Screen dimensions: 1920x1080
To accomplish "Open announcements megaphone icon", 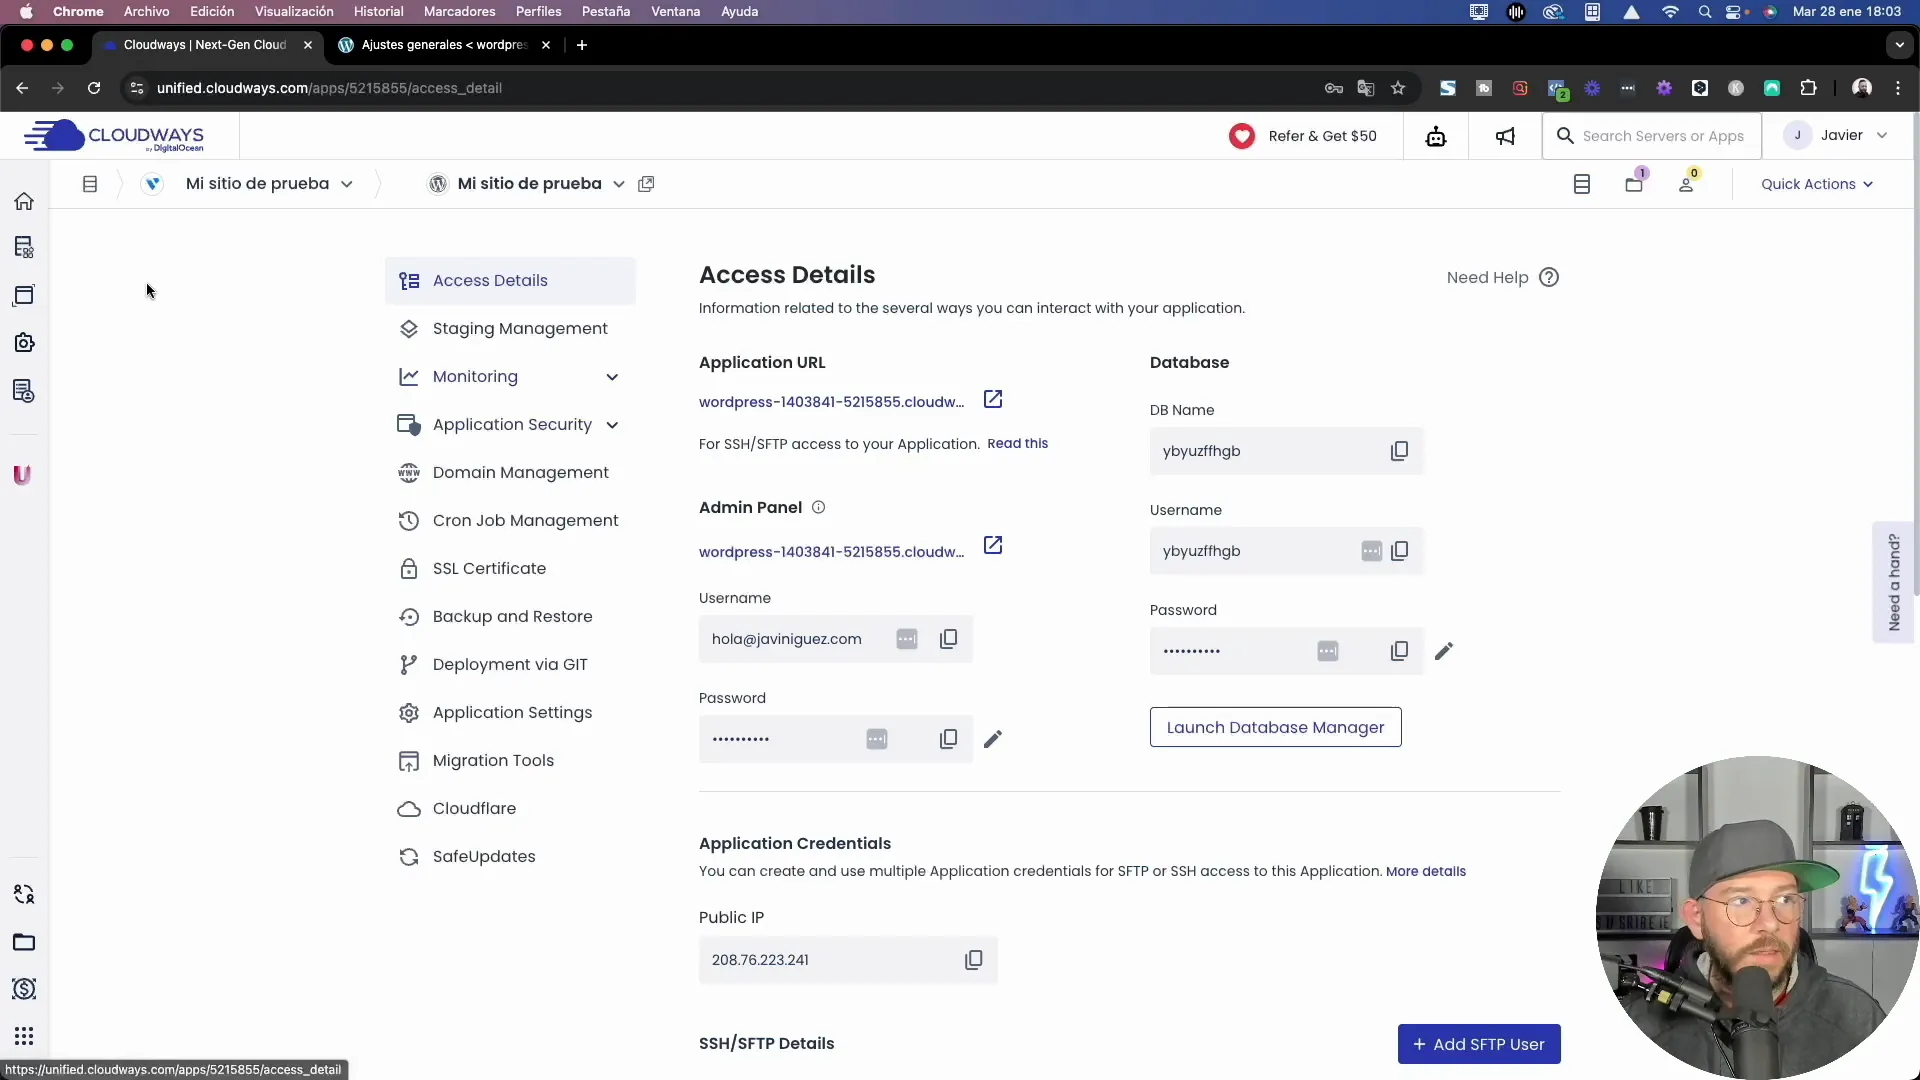I will click(1505, 136).
